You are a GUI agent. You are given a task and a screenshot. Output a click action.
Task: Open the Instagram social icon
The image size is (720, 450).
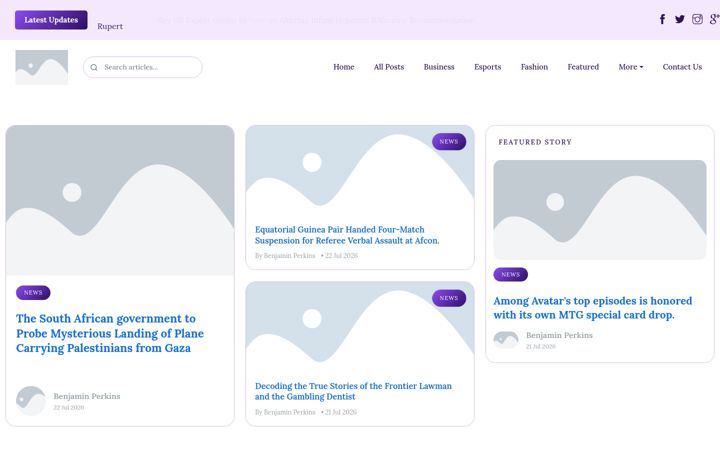pyautogui.click(x=697, y=19)
